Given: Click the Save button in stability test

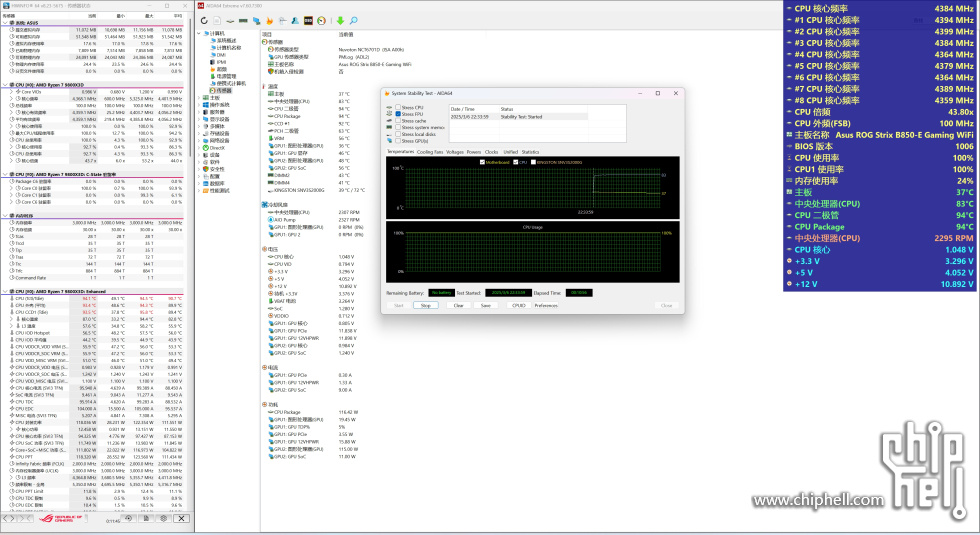Looking at the screenshot, I should tap(486, 306).
